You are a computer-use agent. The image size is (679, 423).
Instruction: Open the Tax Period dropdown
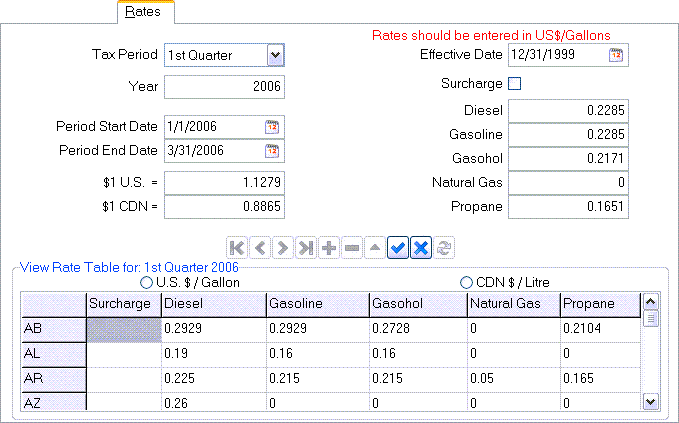point(276,55)
